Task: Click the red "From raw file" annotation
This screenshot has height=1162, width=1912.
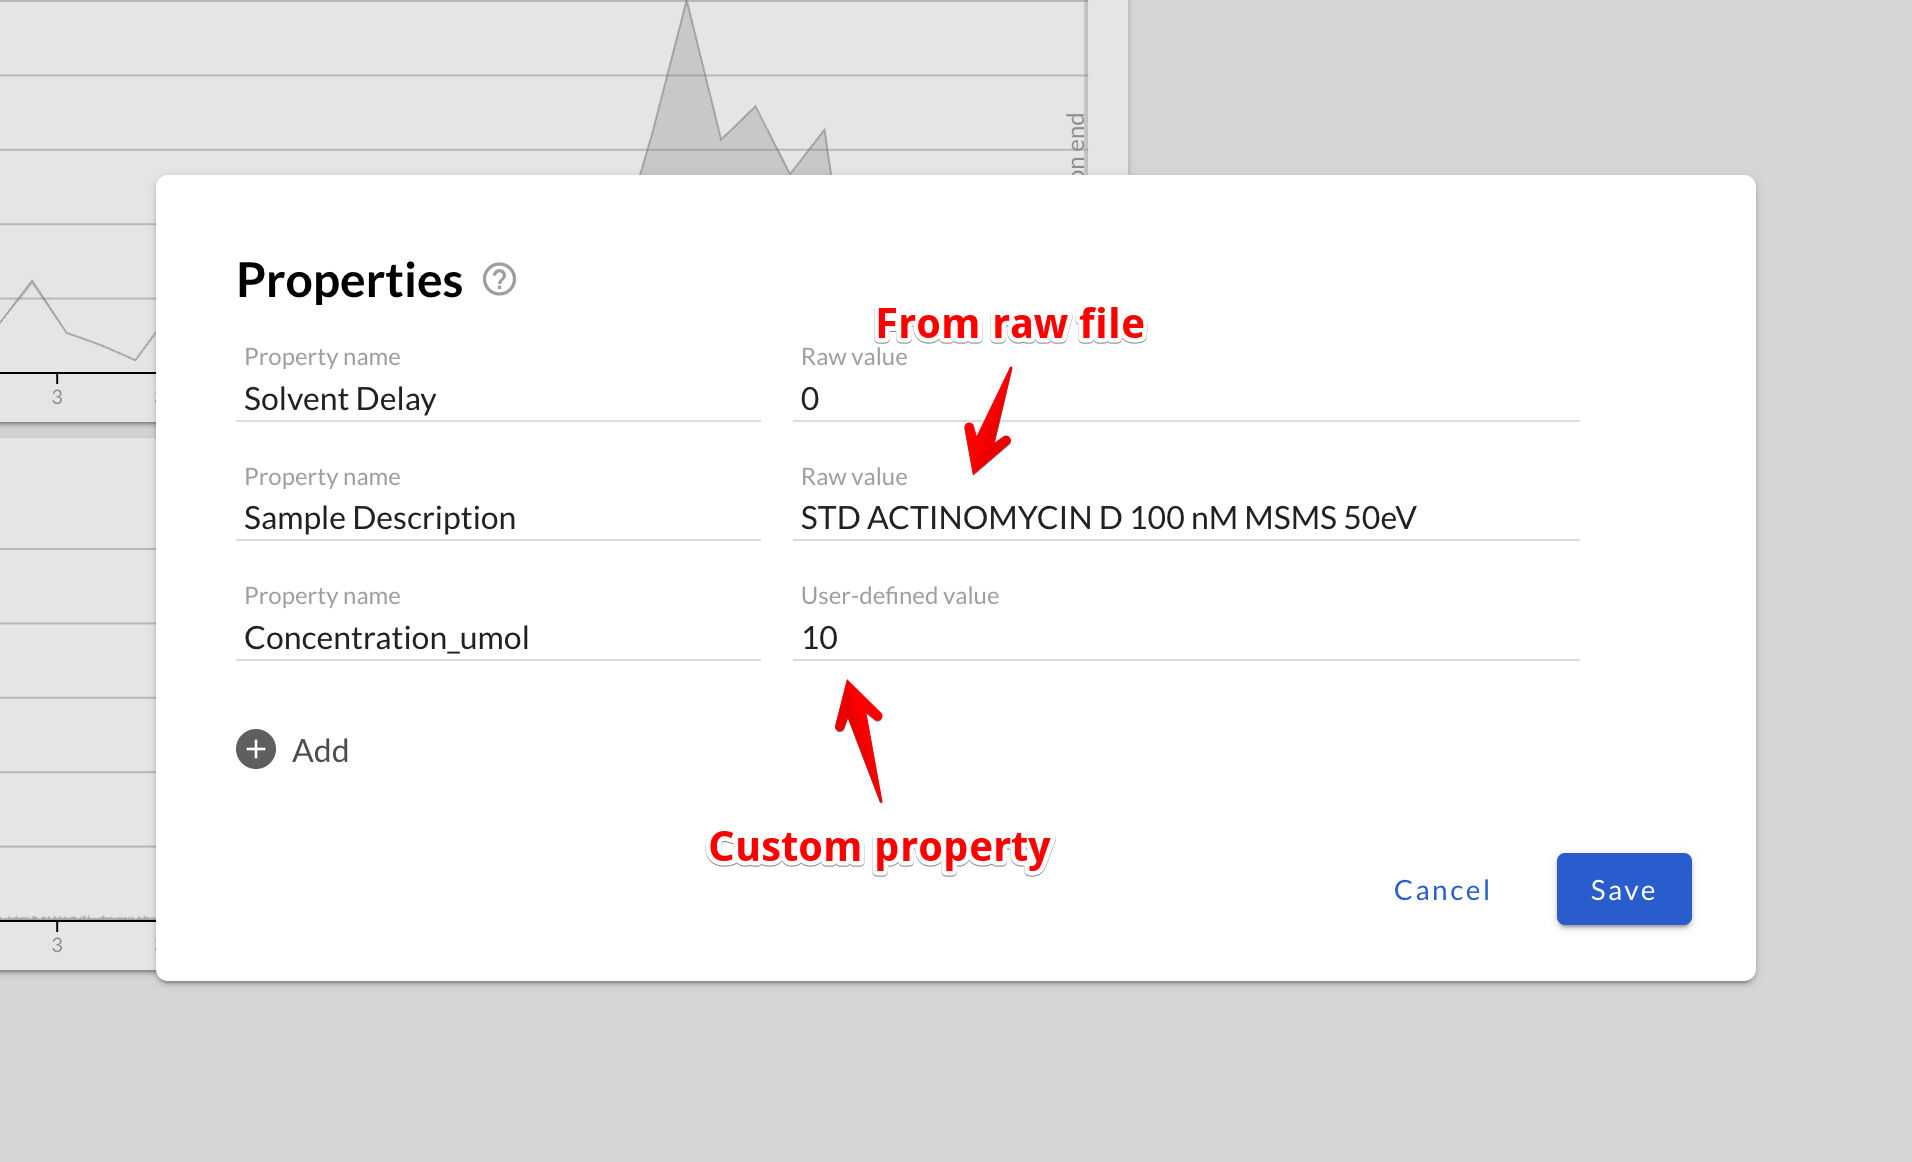Action: pos(1009,324)
